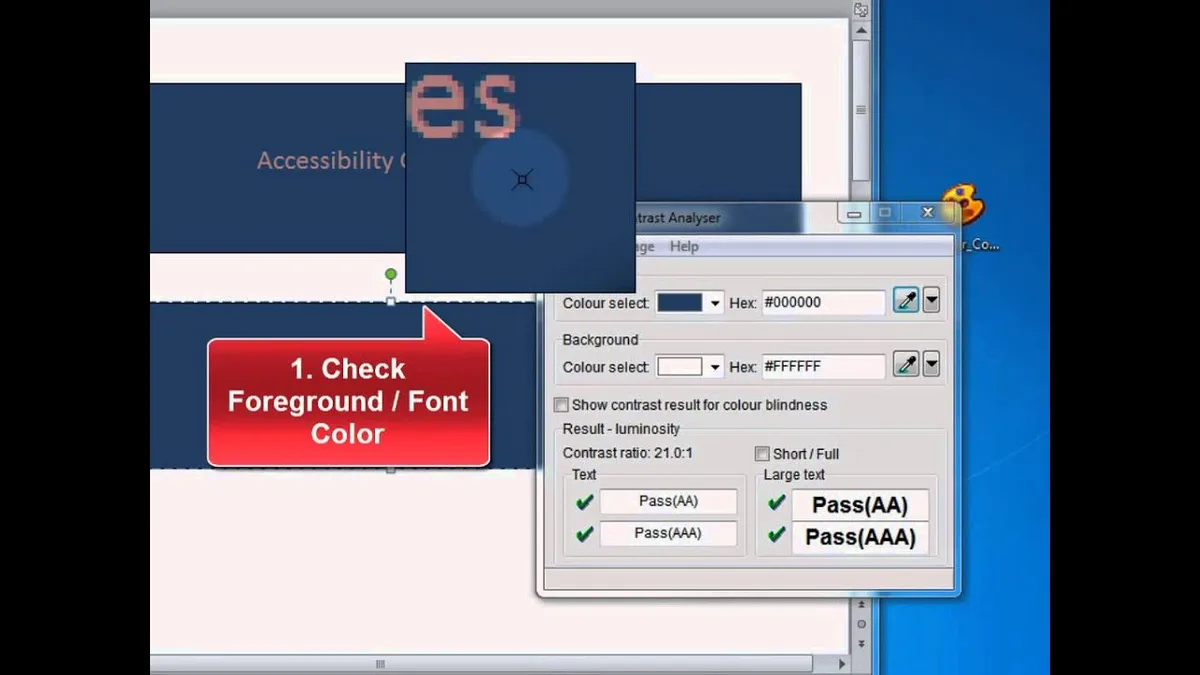Activate the background eyedropper colour picker
1200x675 pixels.
coord(906,365)
